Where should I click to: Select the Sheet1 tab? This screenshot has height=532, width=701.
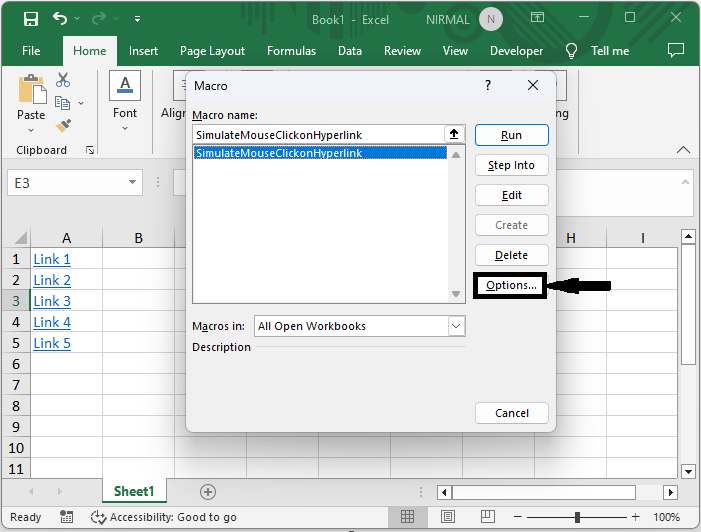134,491
